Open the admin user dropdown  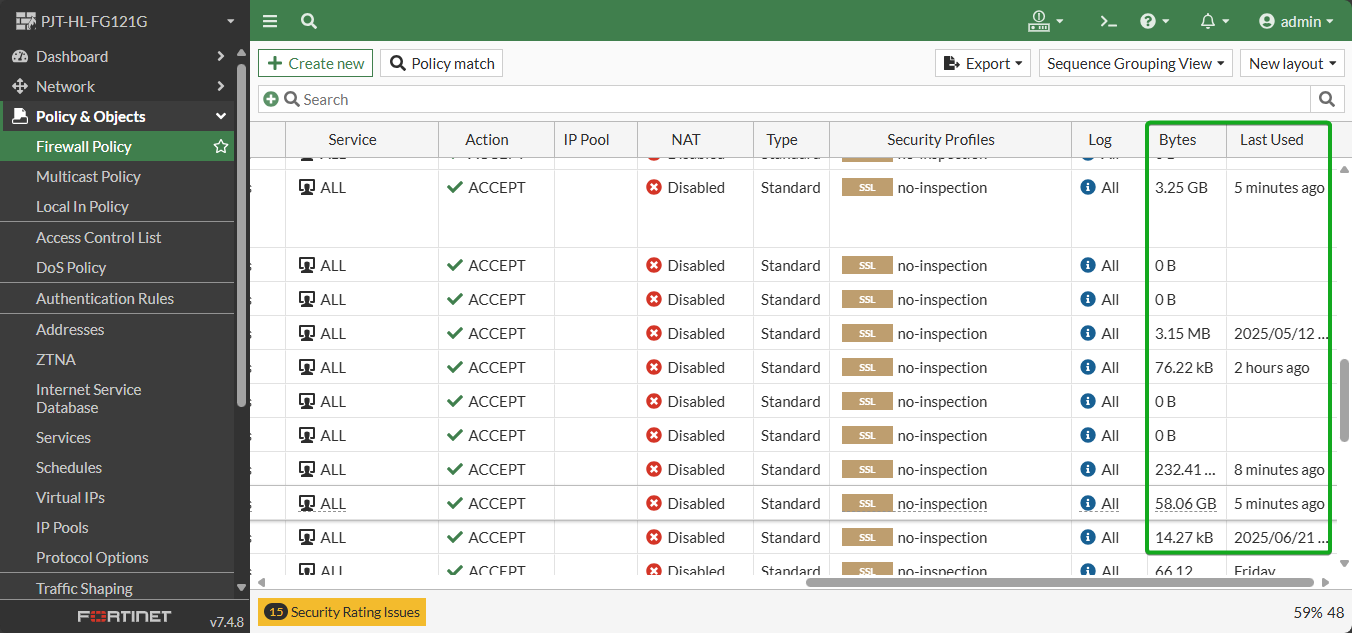(1296, 21)
